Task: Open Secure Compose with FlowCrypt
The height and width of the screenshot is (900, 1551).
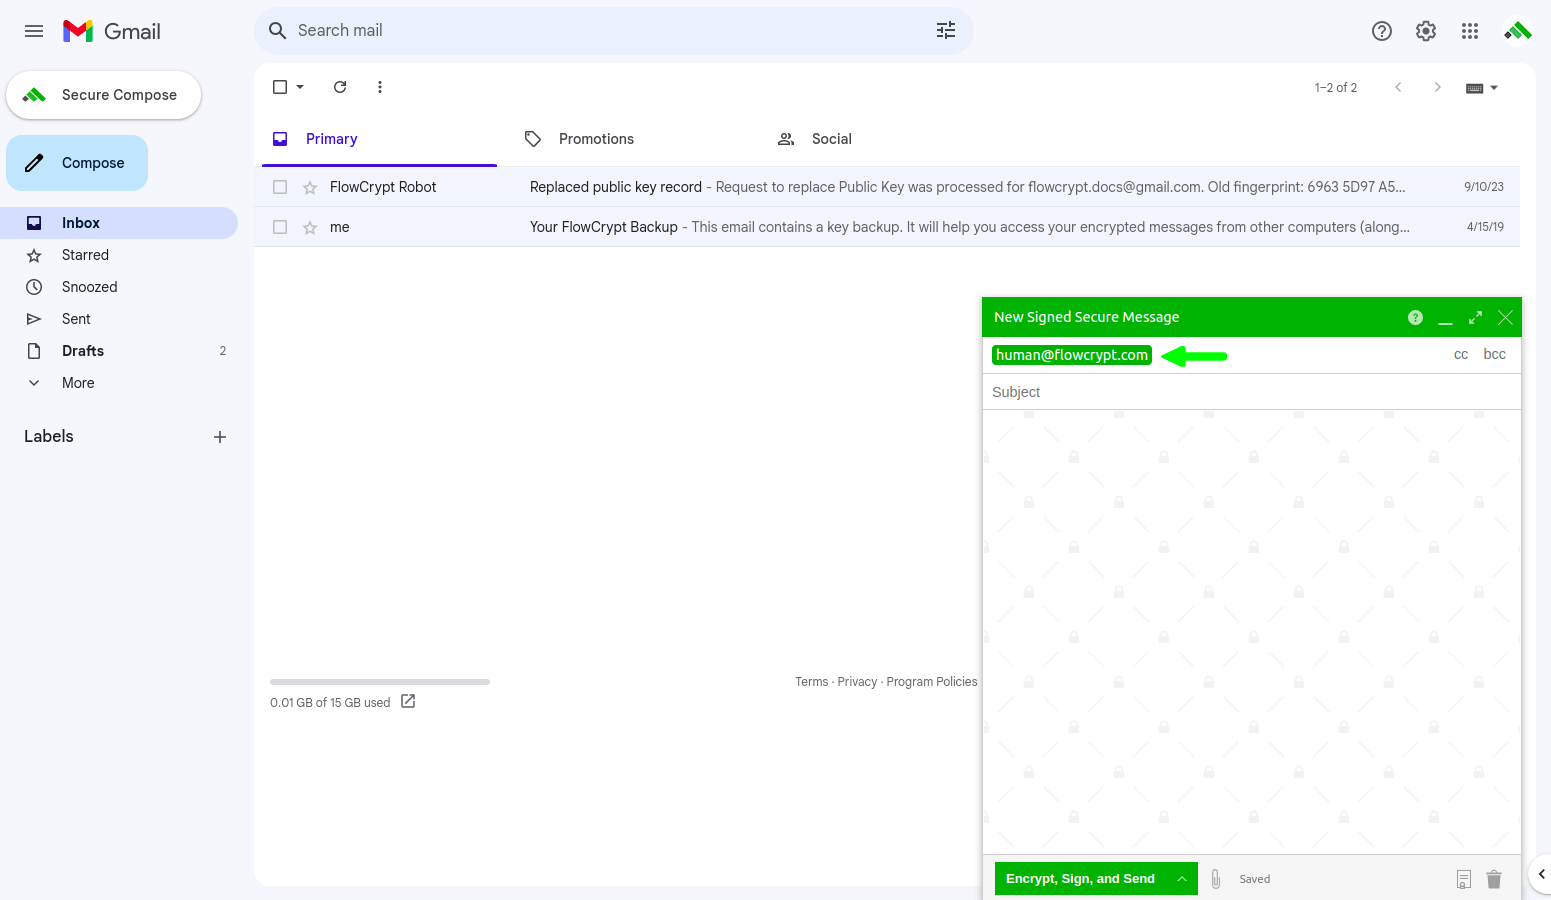Action: pyautogui.click(x=103, y=95)
